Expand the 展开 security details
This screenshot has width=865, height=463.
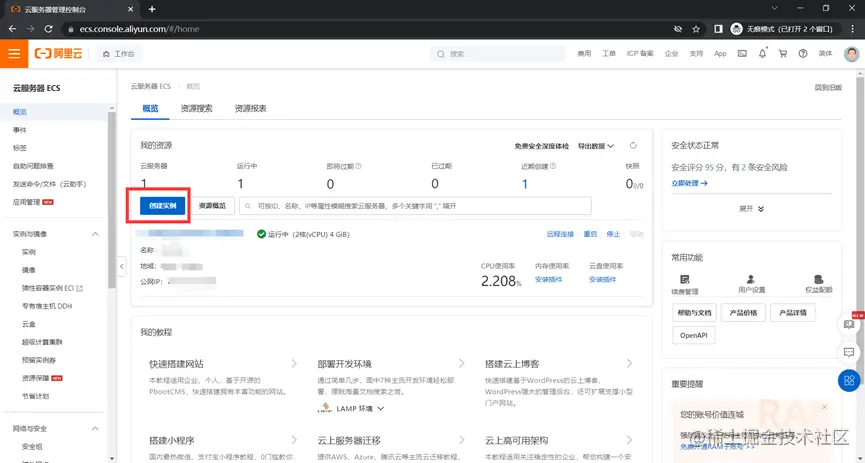point(751,209)
